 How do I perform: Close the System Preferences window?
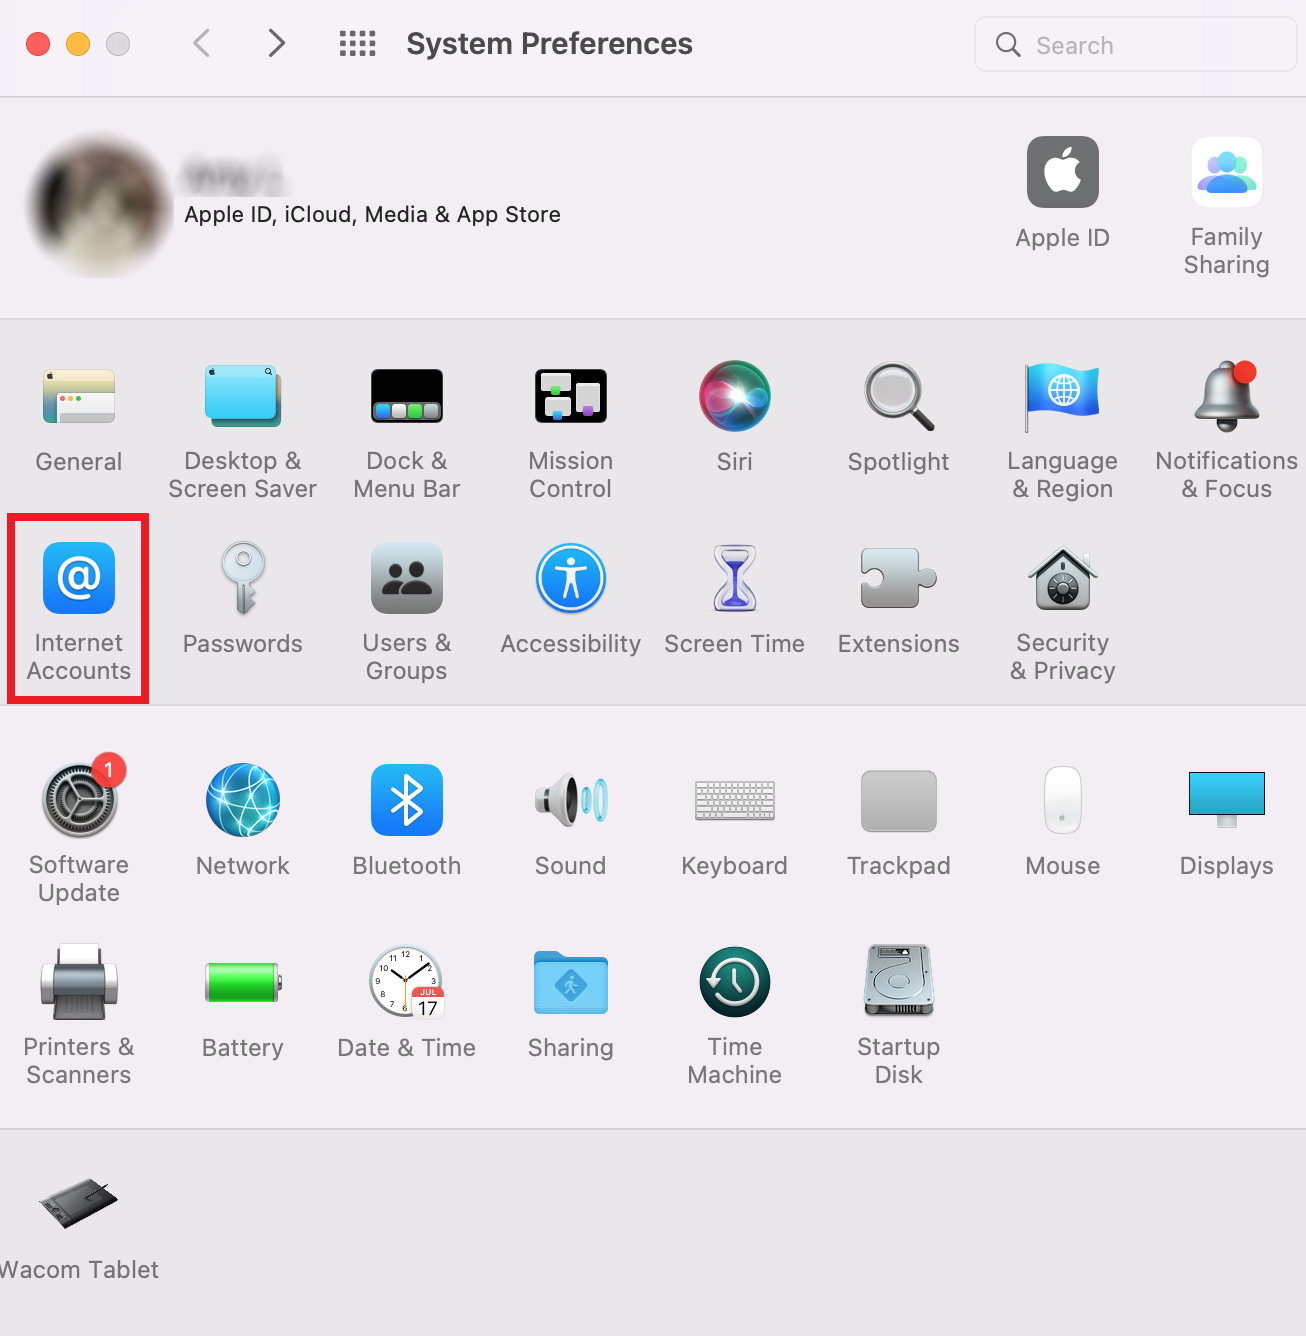pyautogui.click(x=38, y=44)
